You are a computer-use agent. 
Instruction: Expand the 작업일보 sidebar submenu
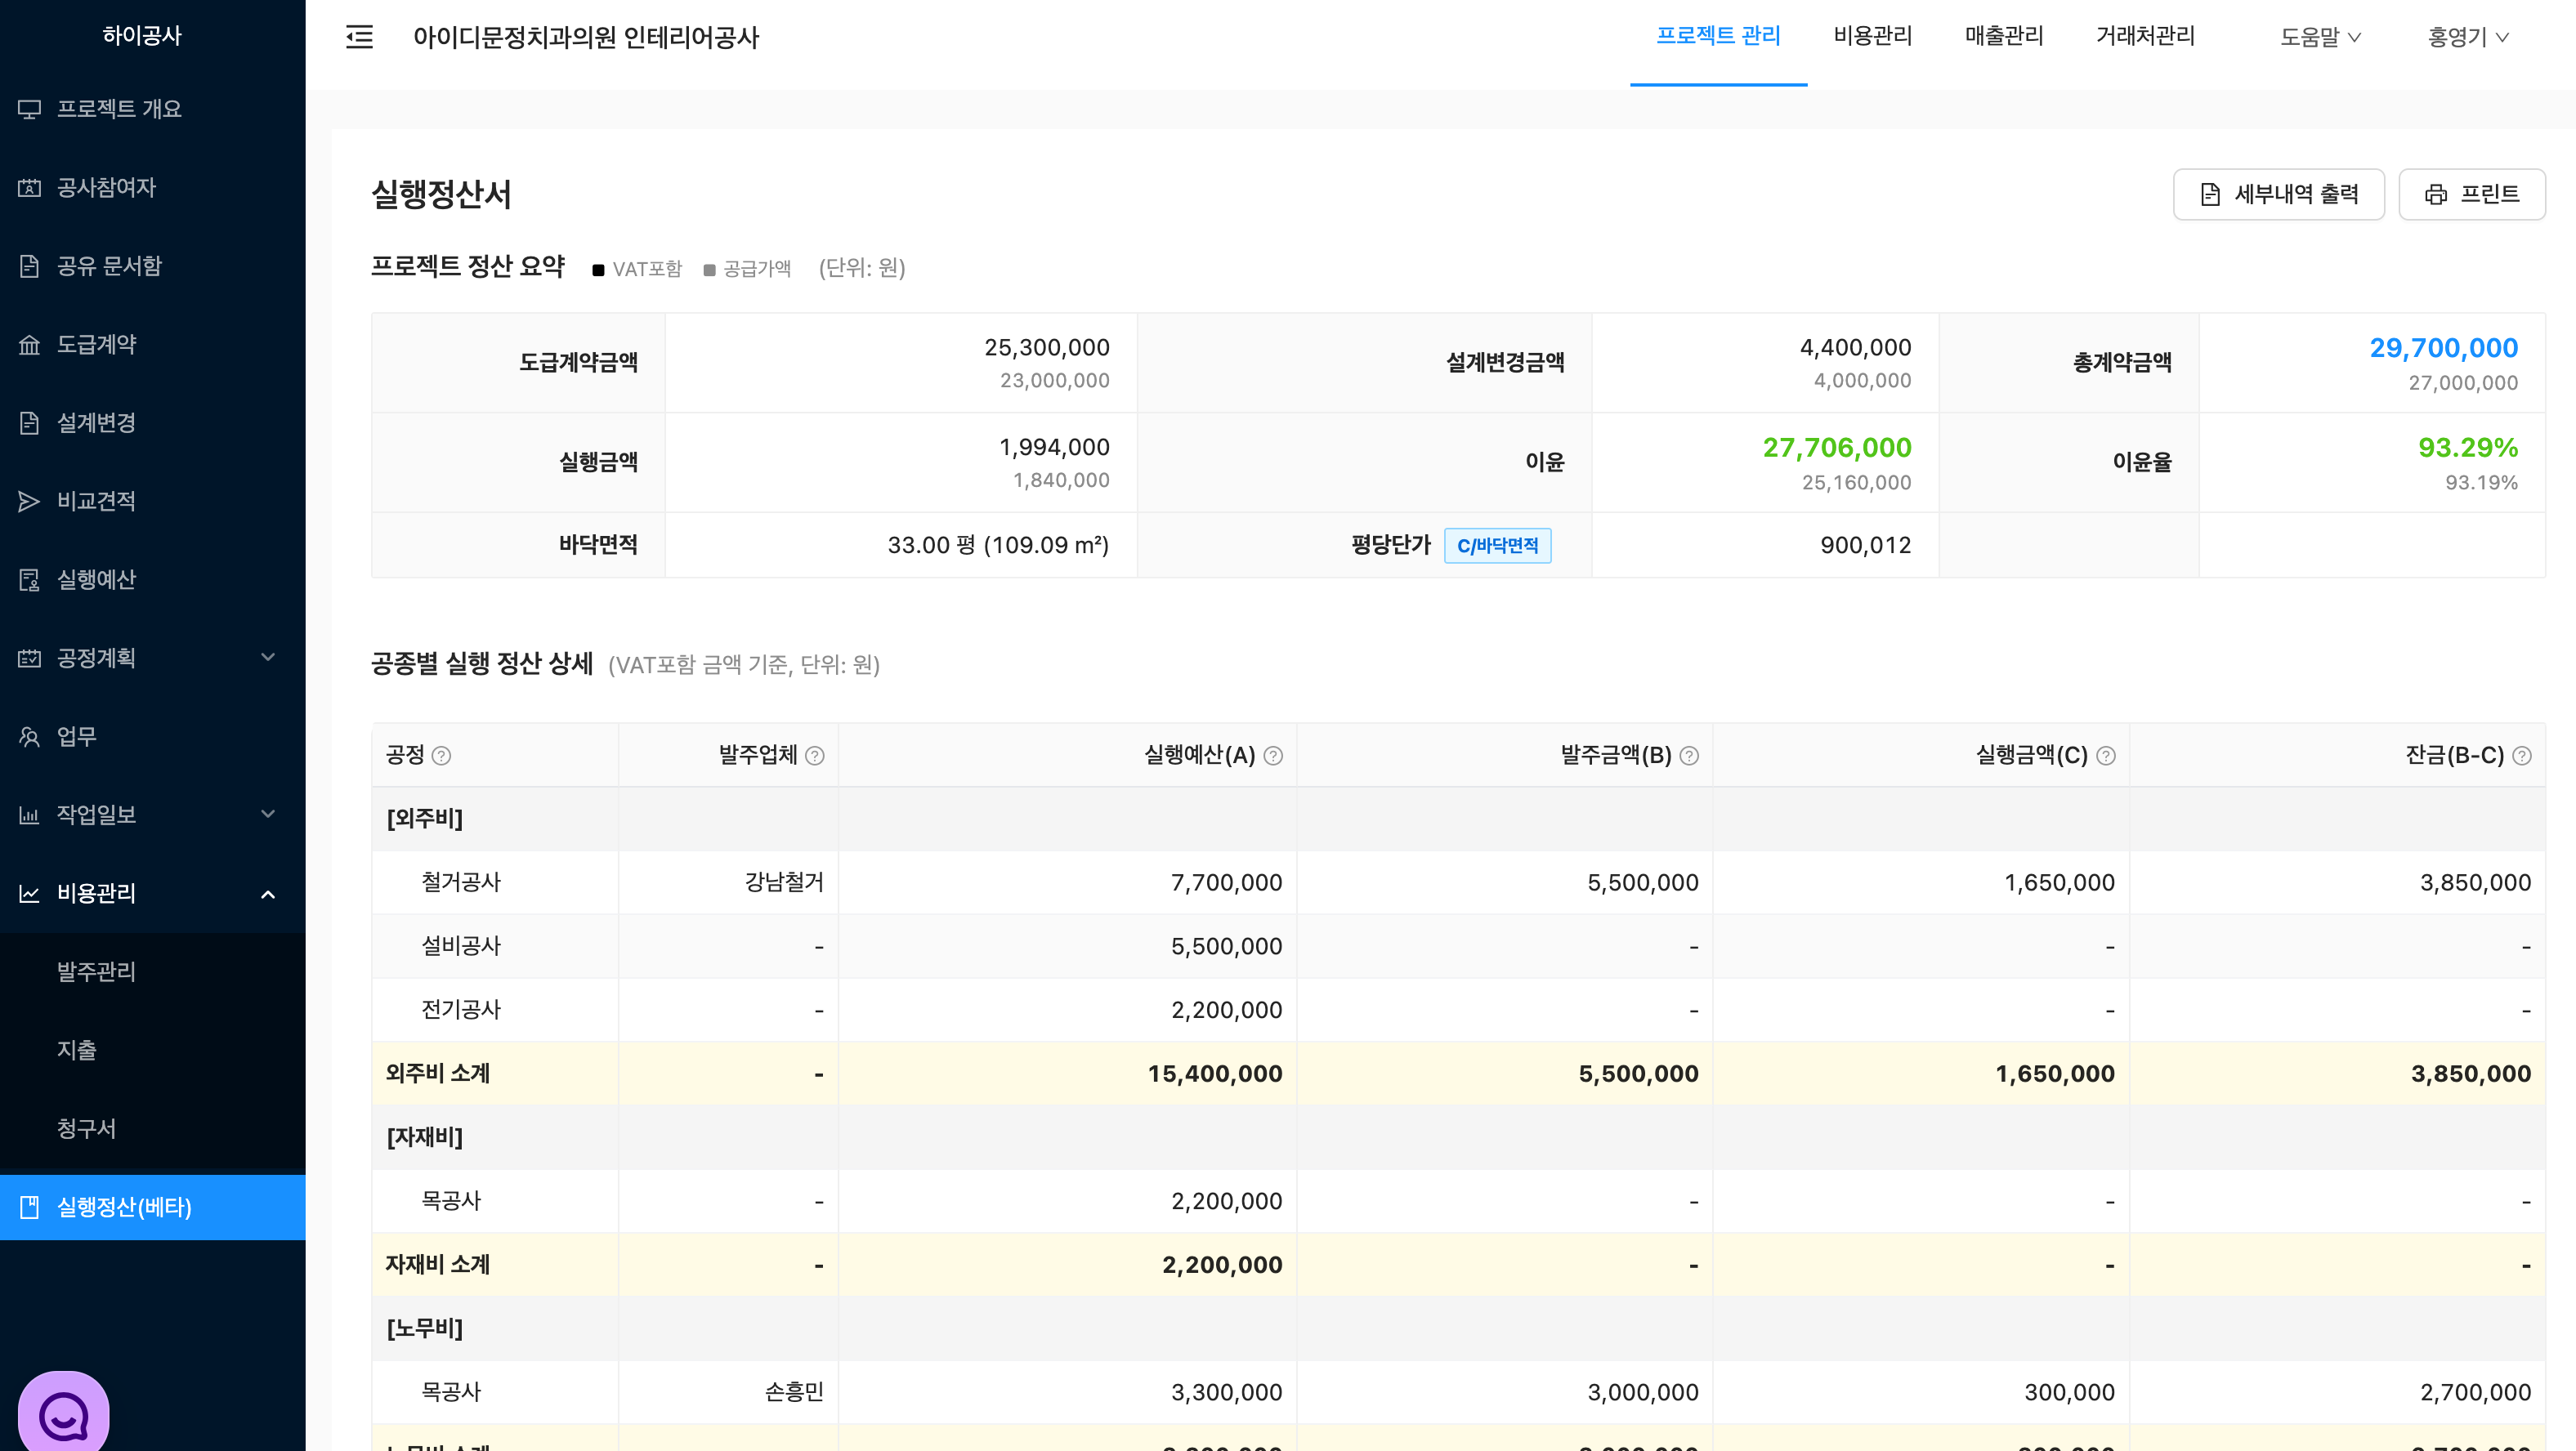click(267, 814)
